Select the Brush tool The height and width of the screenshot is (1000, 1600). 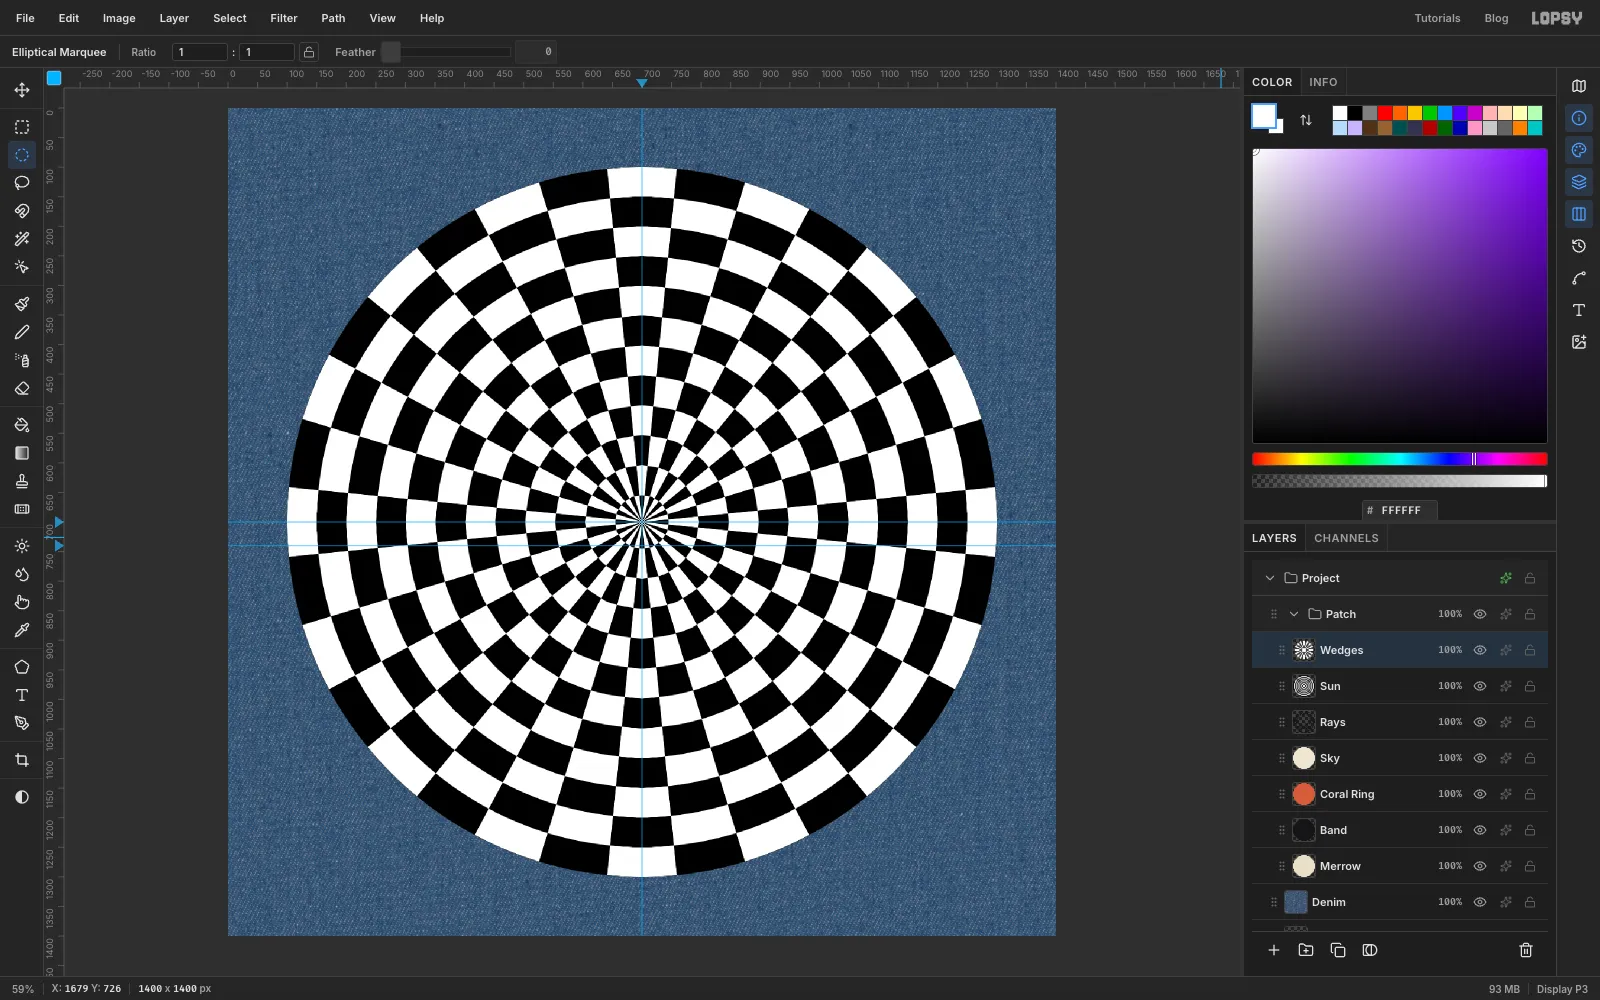(x=22, y=304)
